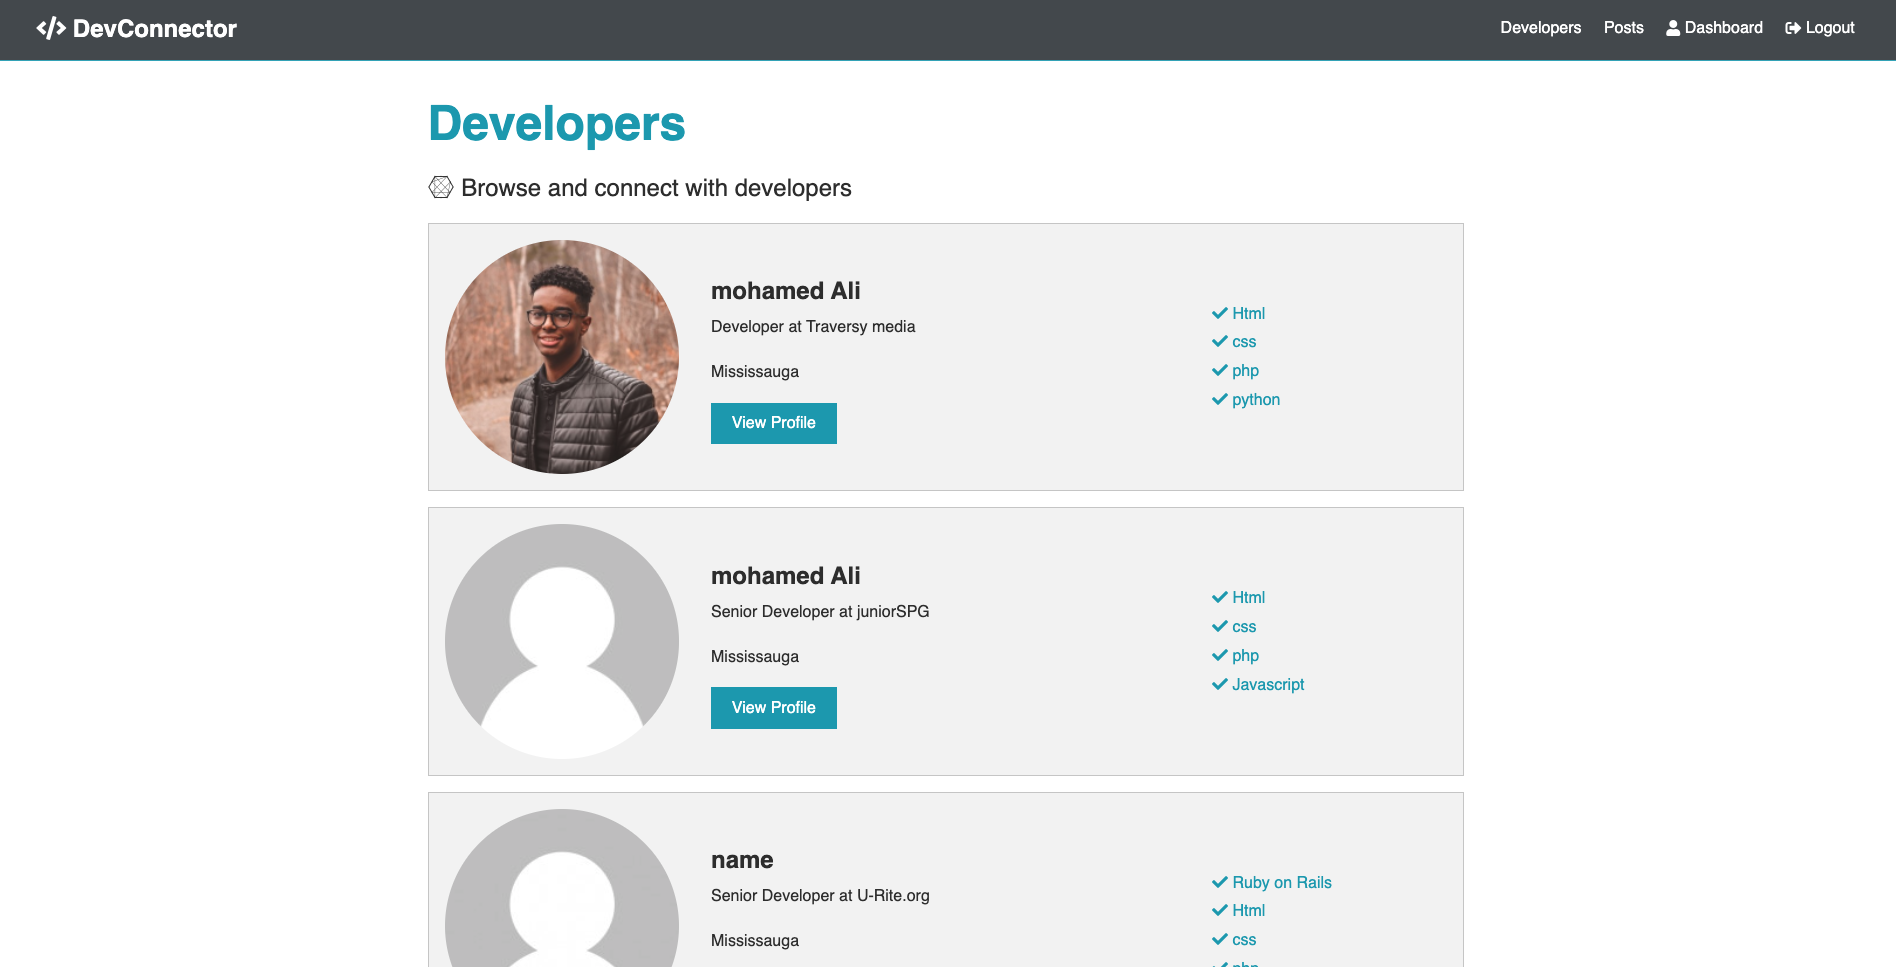The height and width of the screenshot is (967, 1896).
Task: Click the gray placeholder avatar on second card
Action: (561, 641)
